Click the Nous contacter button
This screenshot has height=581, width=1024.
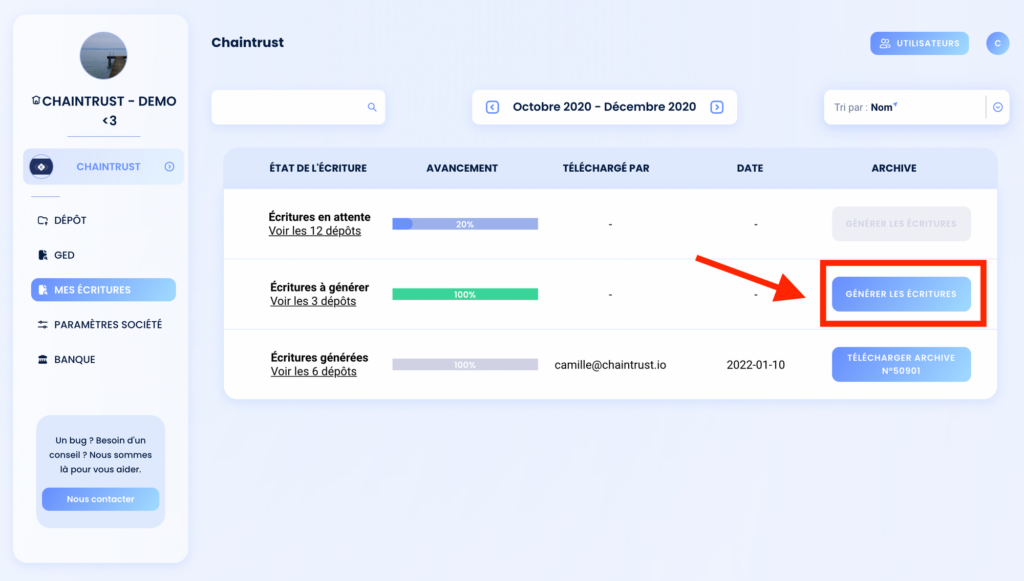click(101, 499)
